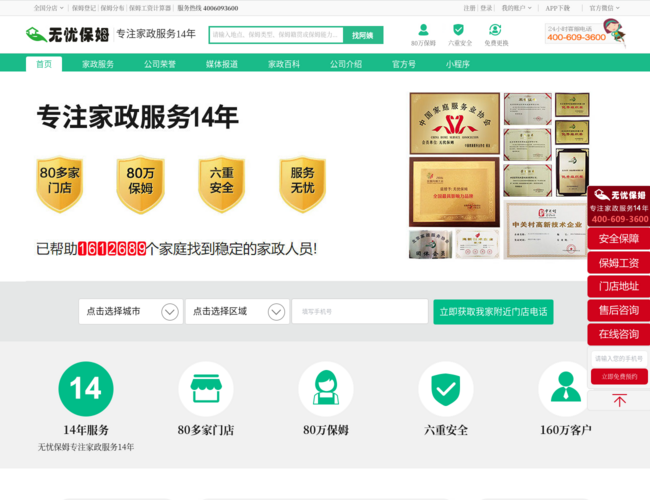Open the 媒体报道 navigation item
This screenshot has width=650, height=500.
click(x=222, y=64)
